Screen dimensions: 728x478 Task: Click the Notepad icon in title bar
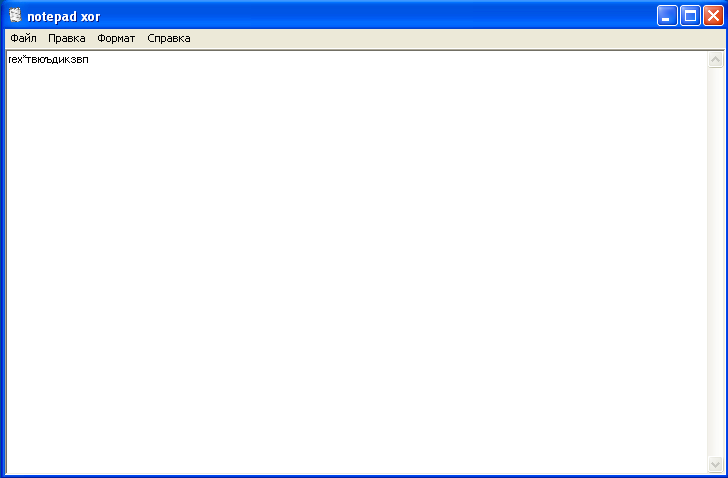tap(15, 16)
